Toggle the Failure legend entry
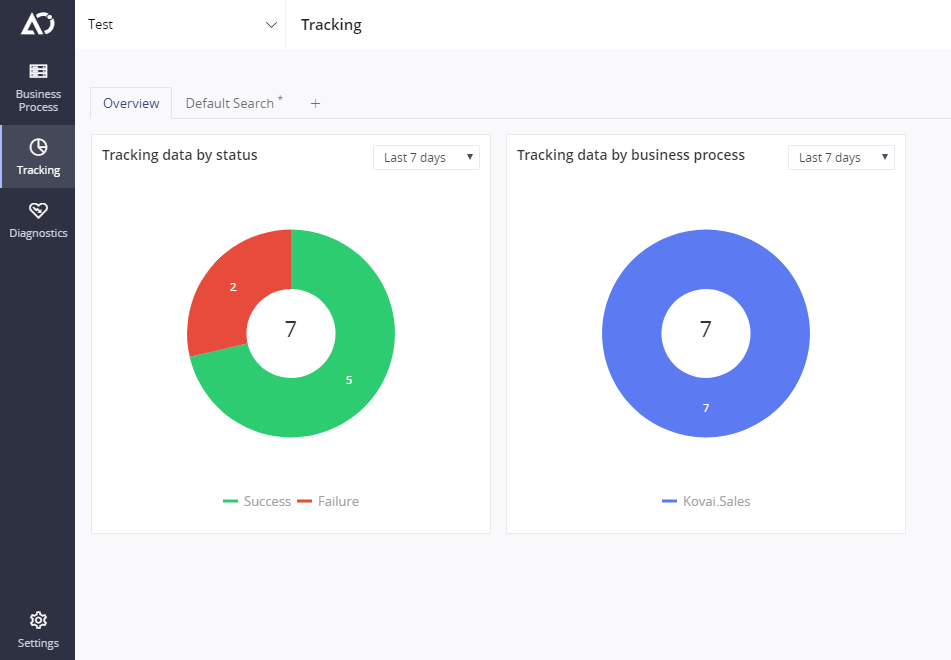 328,502
